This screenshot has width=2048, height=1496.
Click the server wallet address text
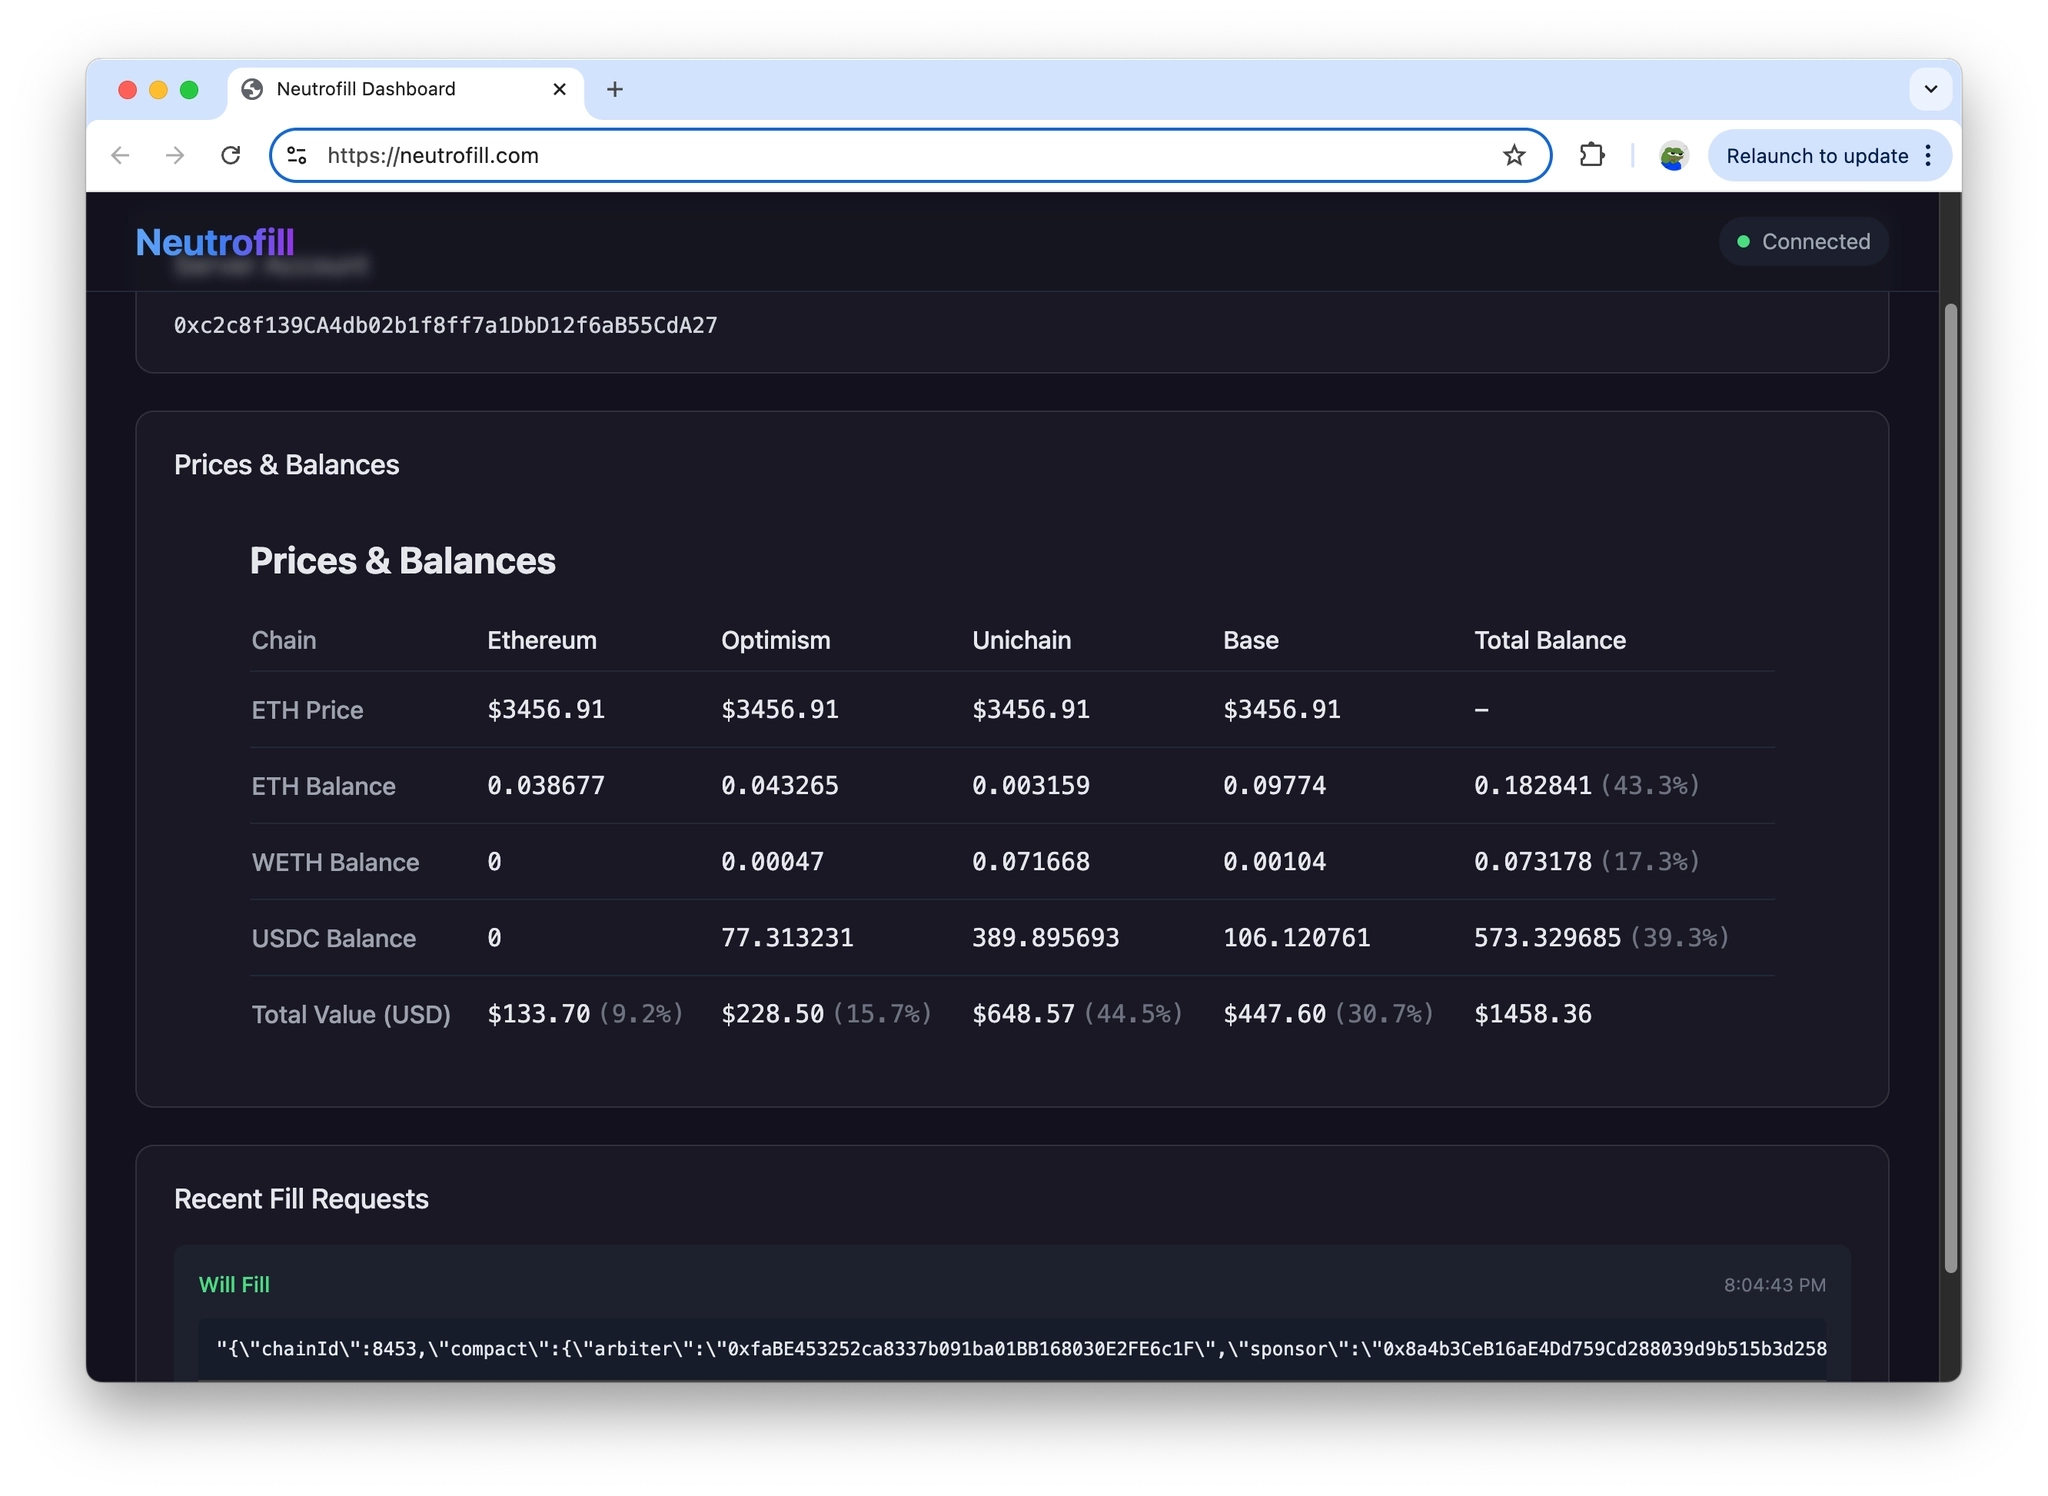point(446,326)
